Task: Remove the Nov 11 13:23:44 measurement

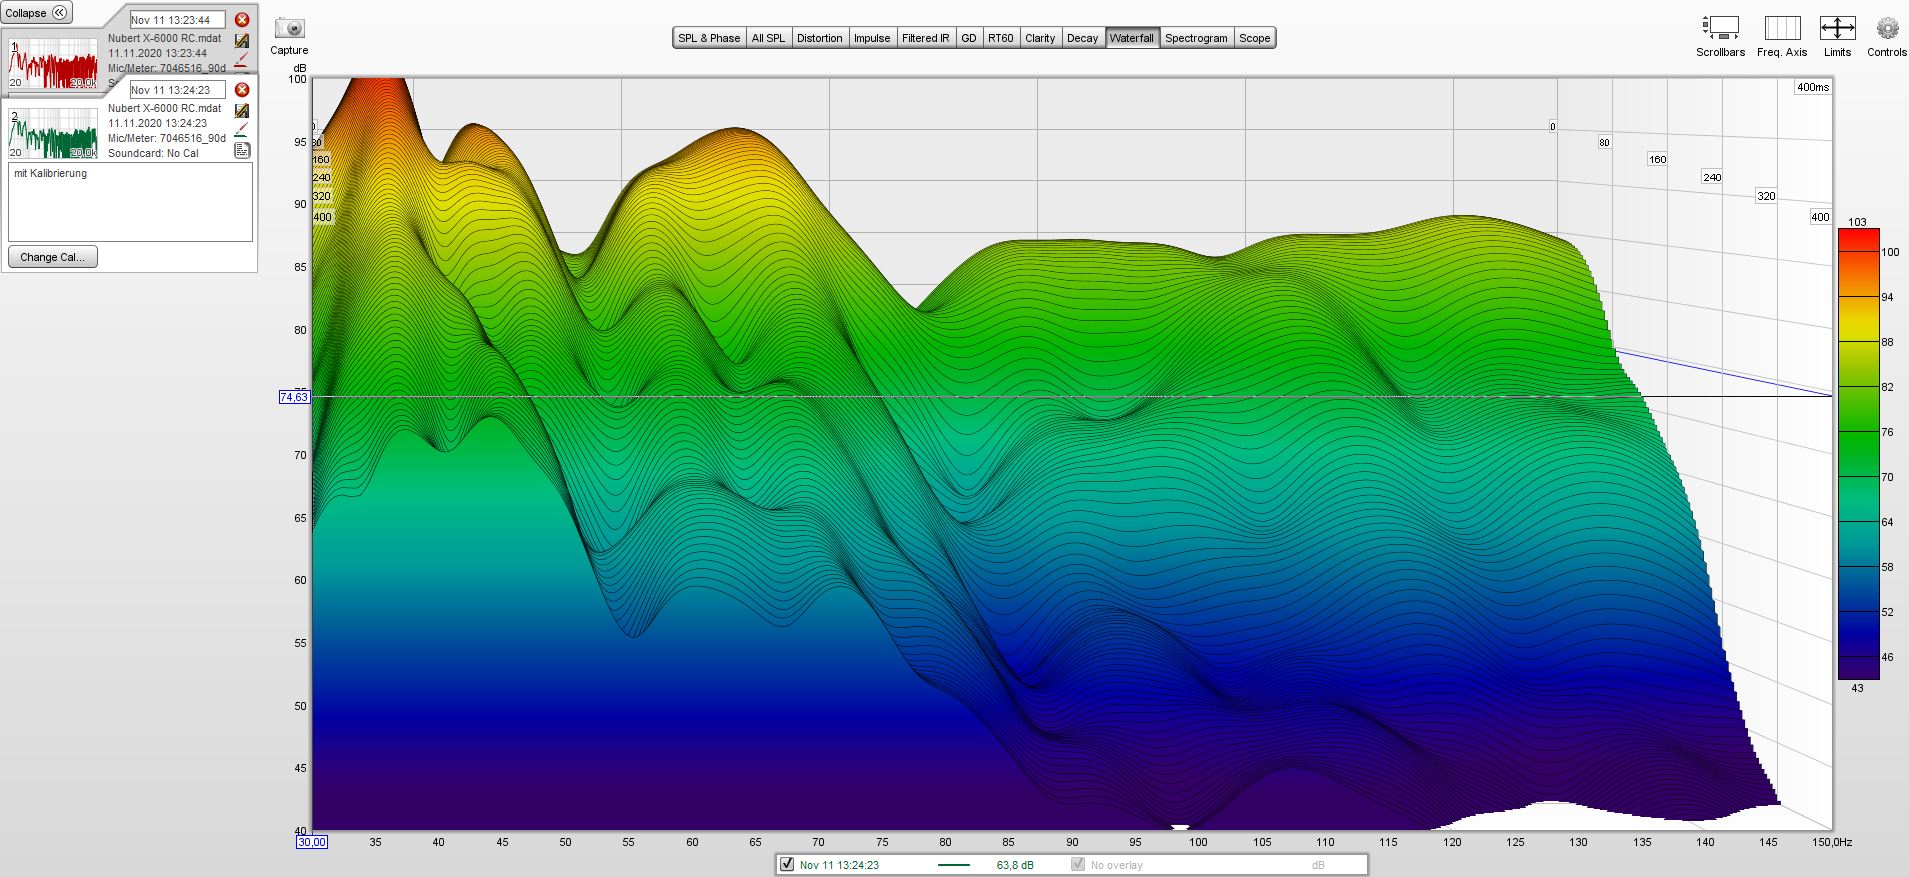Action: point(242,20)
